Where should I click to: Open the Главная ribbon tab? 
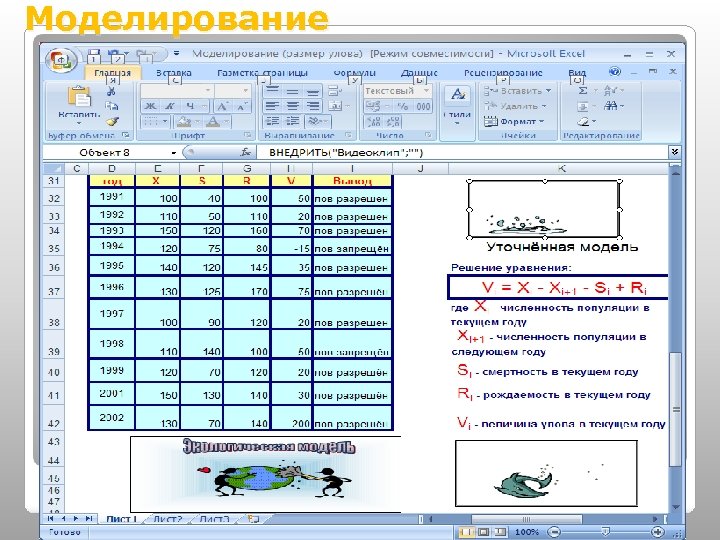pos(112,73)
